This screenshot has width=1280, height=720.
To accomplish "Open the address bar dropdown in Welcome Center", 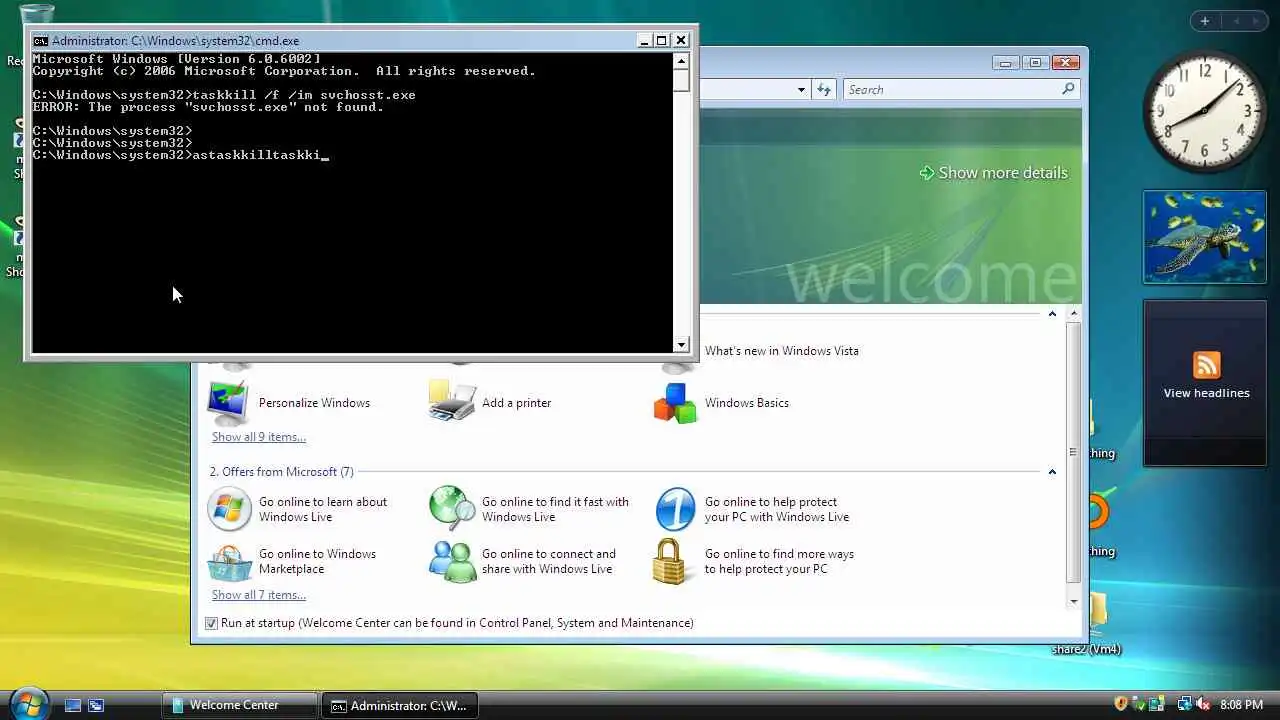I will pyautogui.click(x=801, y=89).
